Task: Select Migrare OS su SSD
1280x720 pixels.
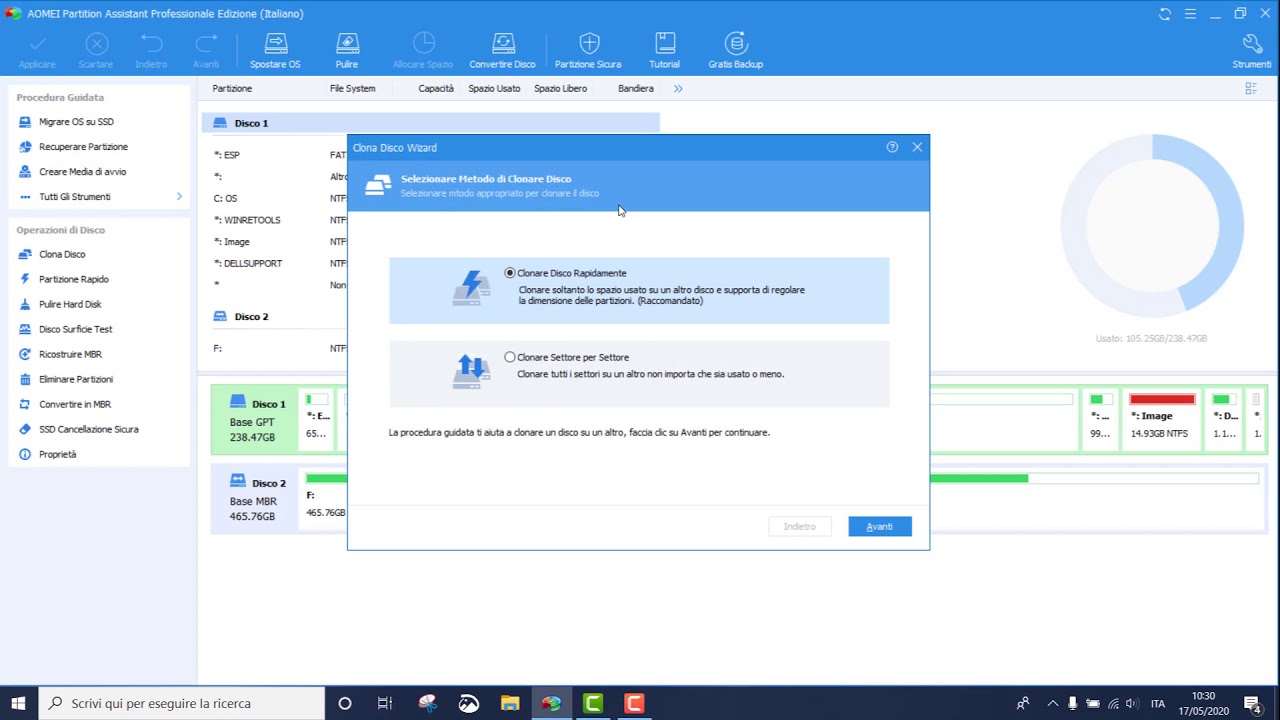Action: (76, 121)
